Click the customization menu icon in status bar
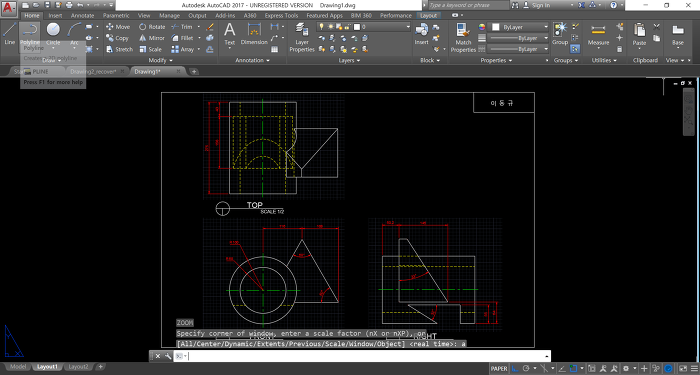700x375 pixels. coord(693,368)
